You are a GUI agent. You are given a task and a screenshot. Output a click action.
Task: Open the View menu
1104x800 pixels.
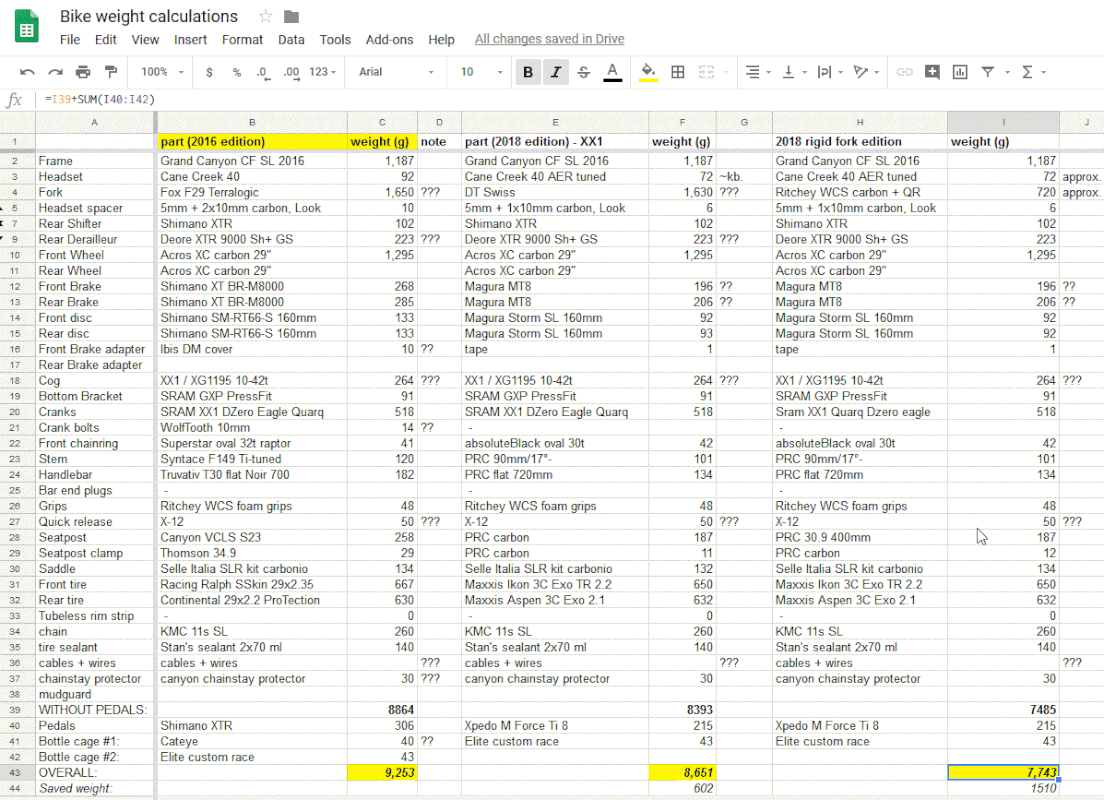[145, 39]
